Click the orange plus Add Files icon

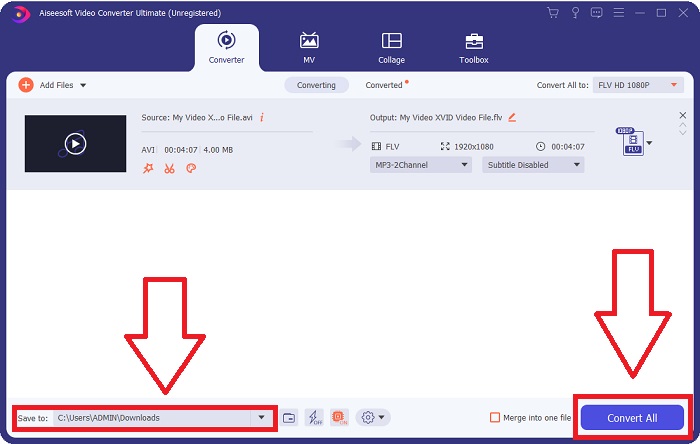point(26,85)
